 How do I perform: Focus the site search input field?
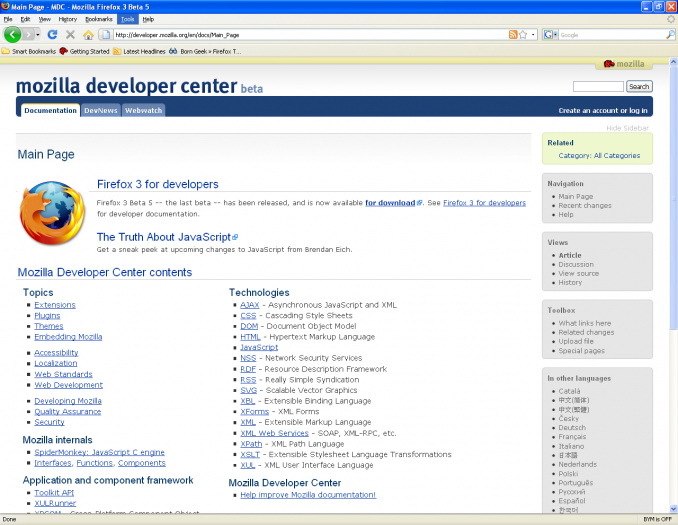598,86
